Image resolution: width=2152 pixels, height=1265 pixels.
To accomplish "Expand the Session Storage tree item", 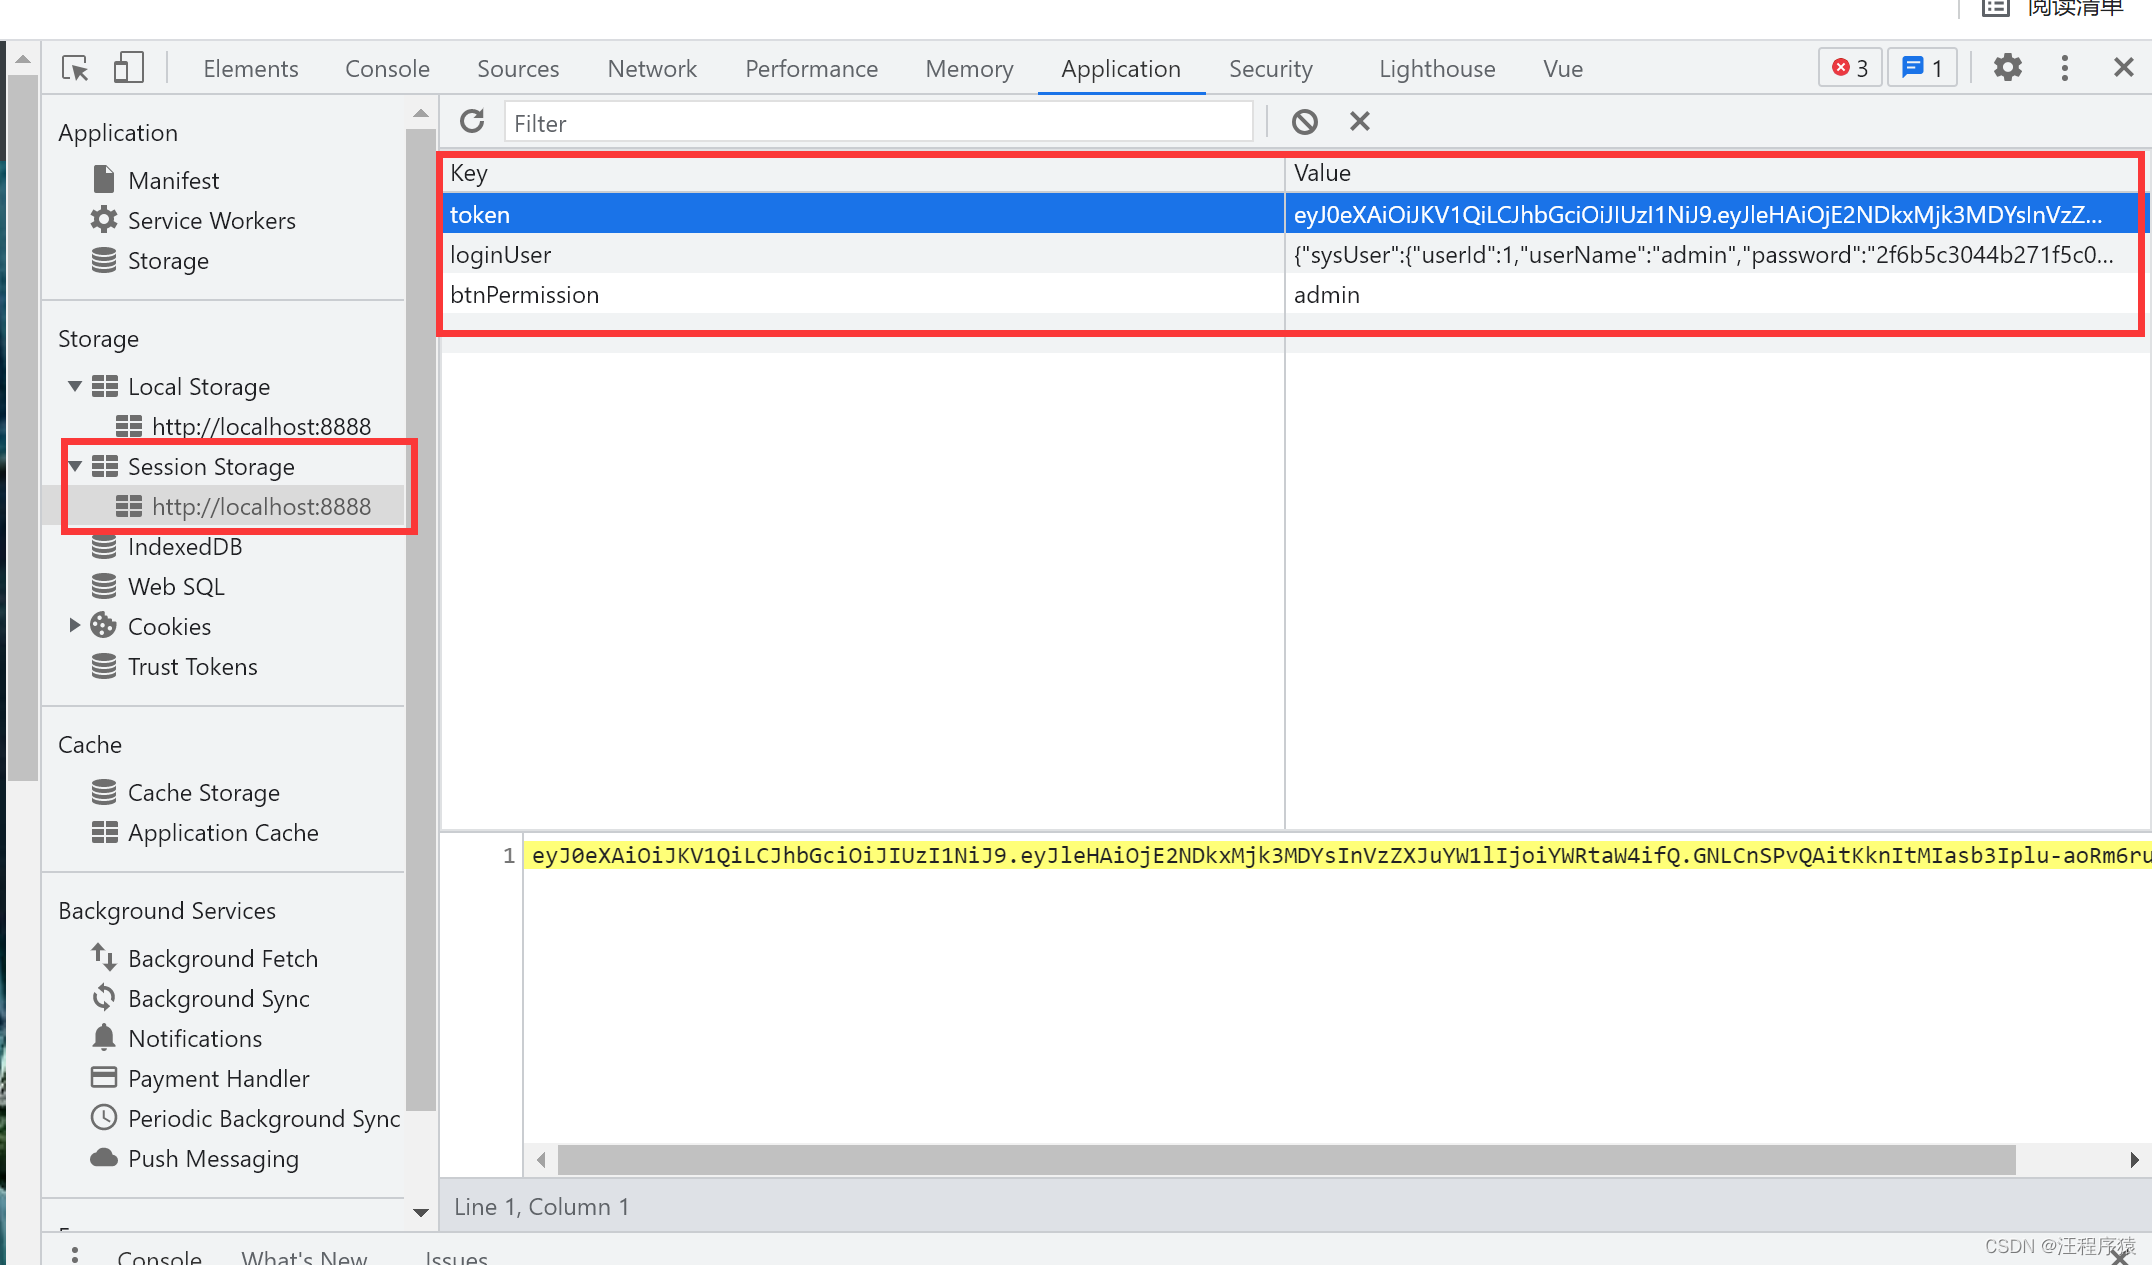I will 74,465.
